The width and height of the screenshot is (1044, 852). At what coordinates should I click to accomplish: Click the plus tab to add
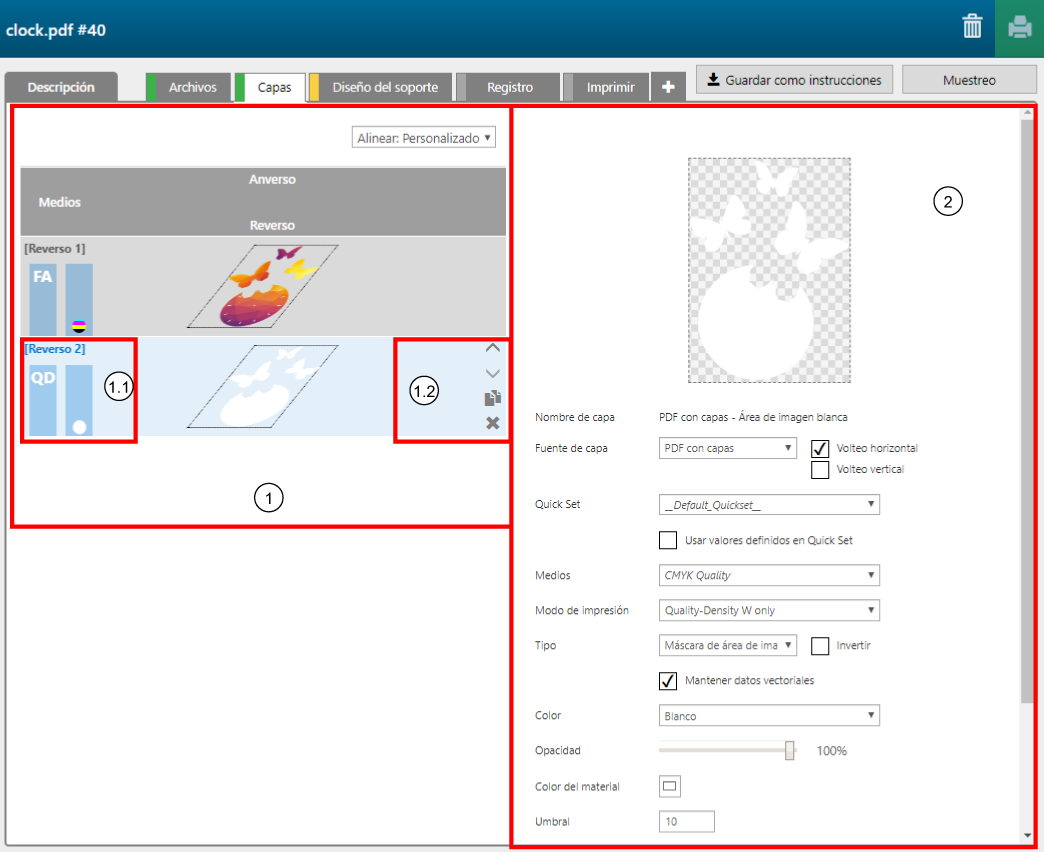(x=667, y=87)
